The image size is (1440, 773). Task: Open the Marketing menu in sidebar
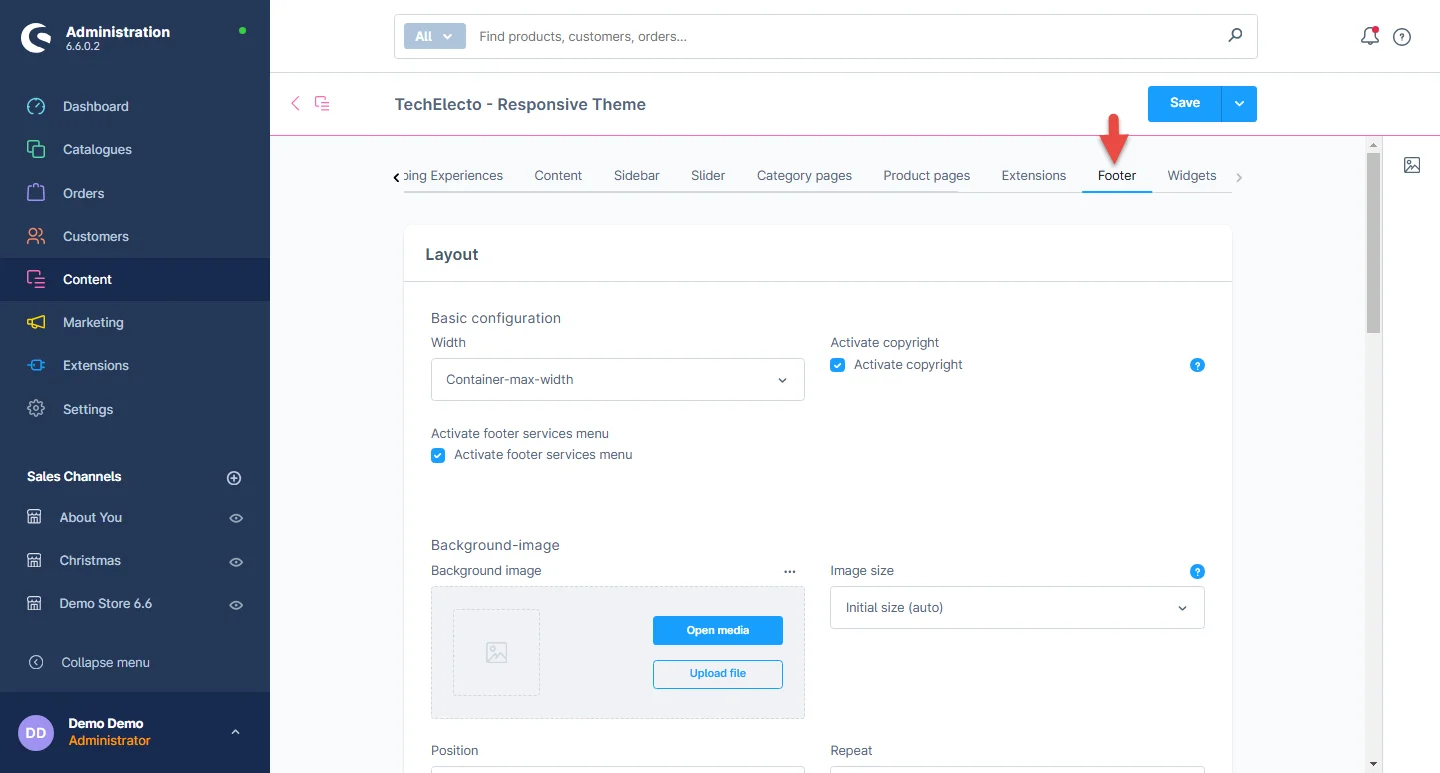pyautogui.click(x=93, y=323)
